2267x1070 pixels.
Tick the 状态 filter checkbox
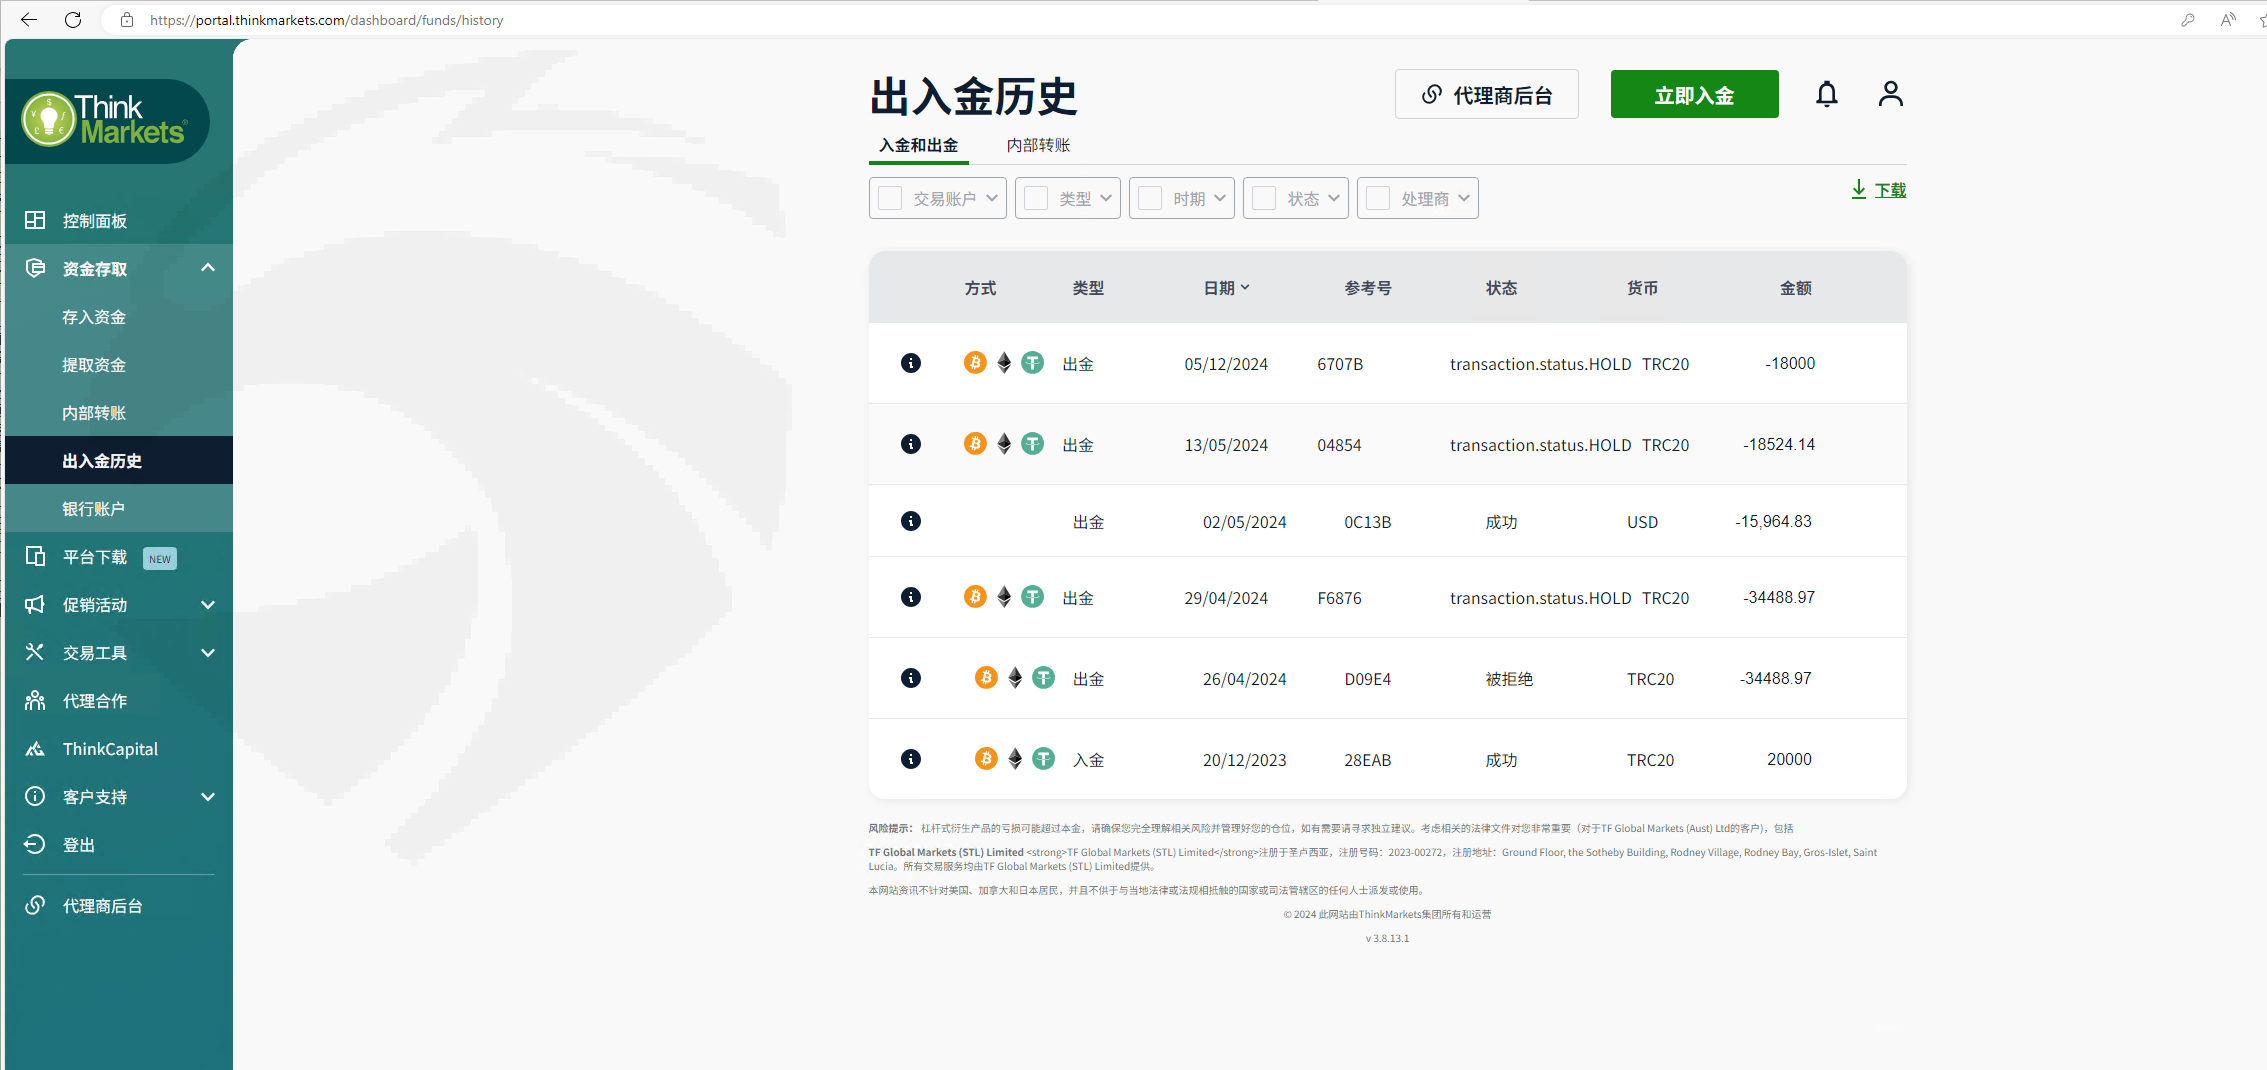[x=1264, y=198]
